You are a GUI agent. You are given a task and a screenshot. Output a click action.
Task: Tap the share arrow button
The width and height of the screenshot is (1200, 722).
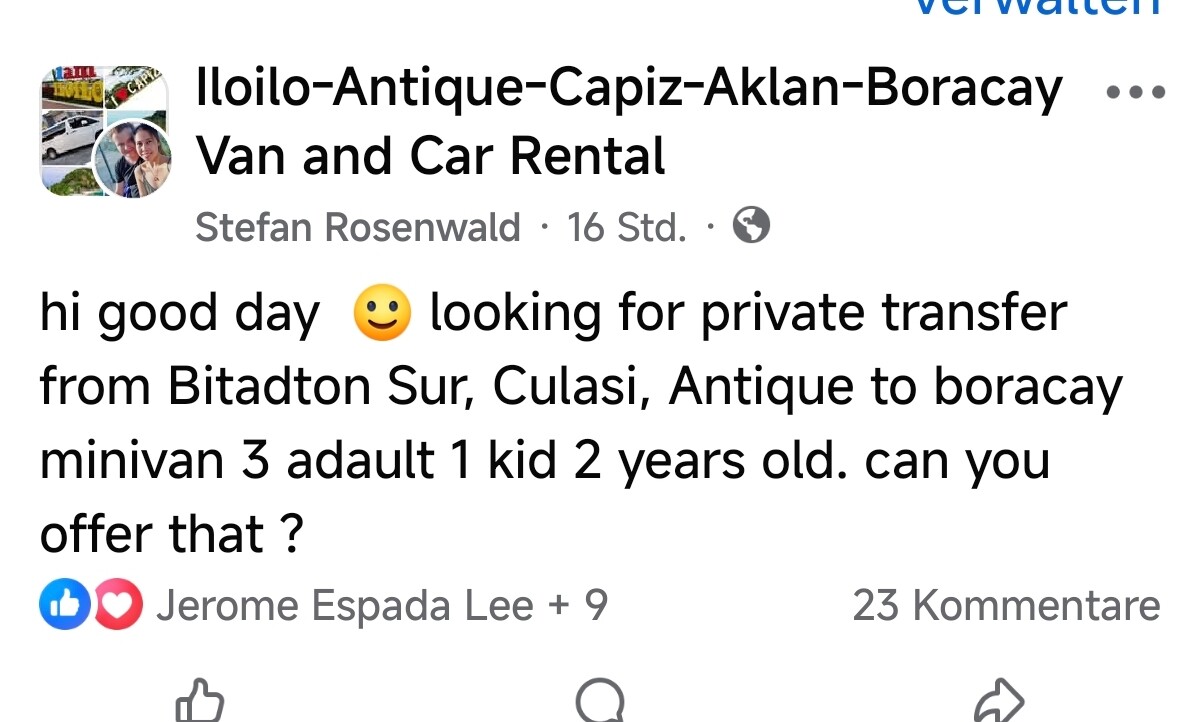pos(999,701)
